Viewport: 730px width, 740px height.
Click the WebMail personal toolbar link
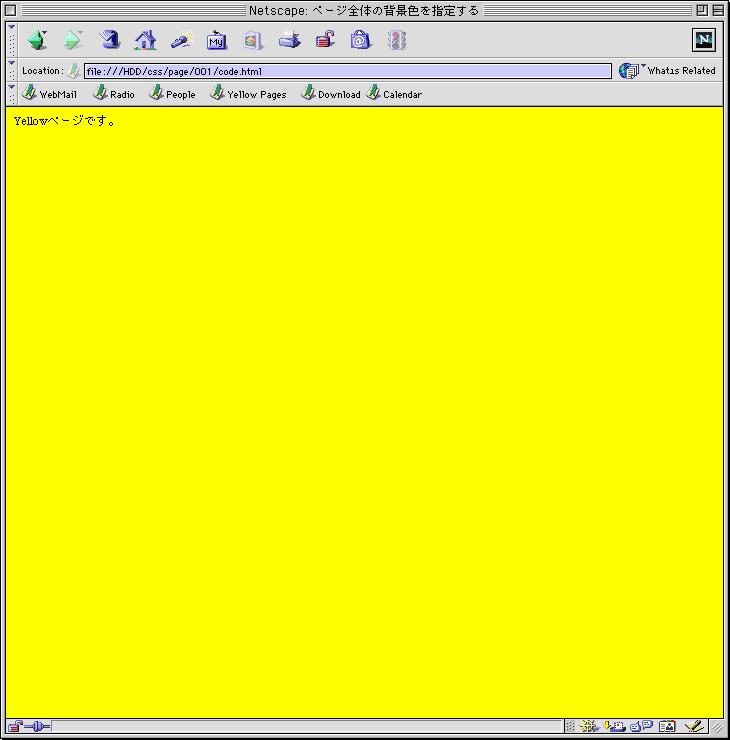tap(50, 93)
